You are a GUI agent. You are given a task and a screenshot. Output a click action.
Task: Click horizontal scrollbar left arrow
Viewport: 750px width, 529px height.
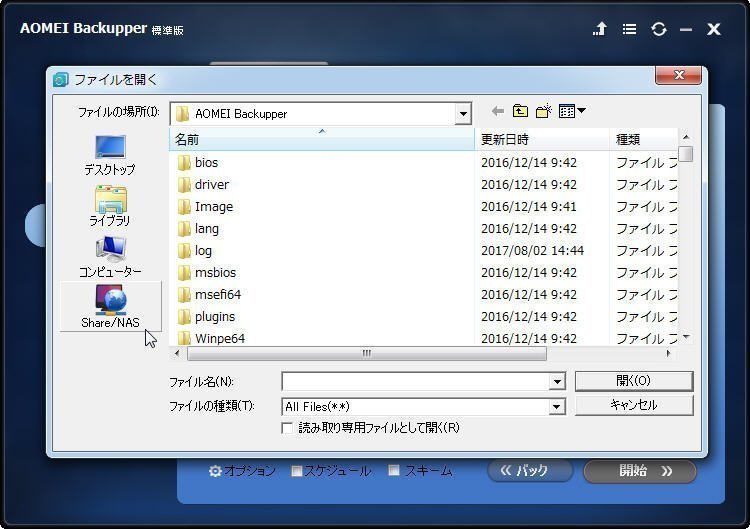(177, 353)
